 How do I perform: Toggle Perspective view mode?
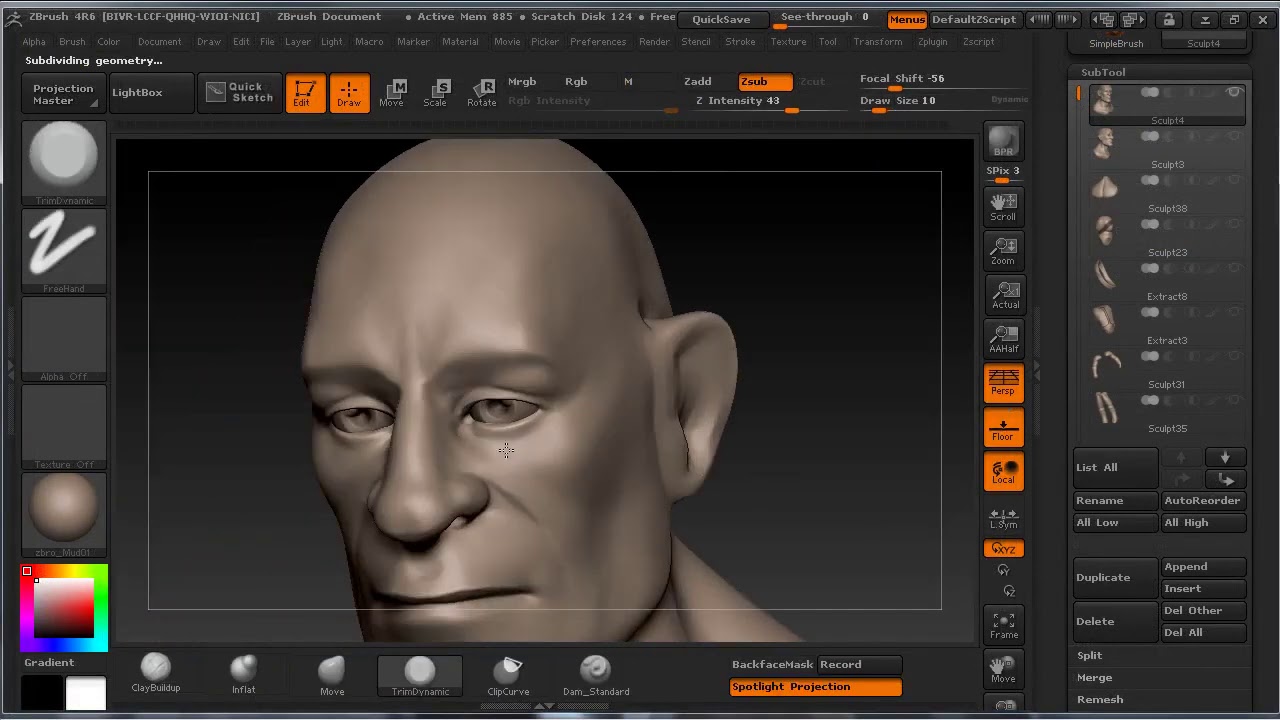point(1003,383)
